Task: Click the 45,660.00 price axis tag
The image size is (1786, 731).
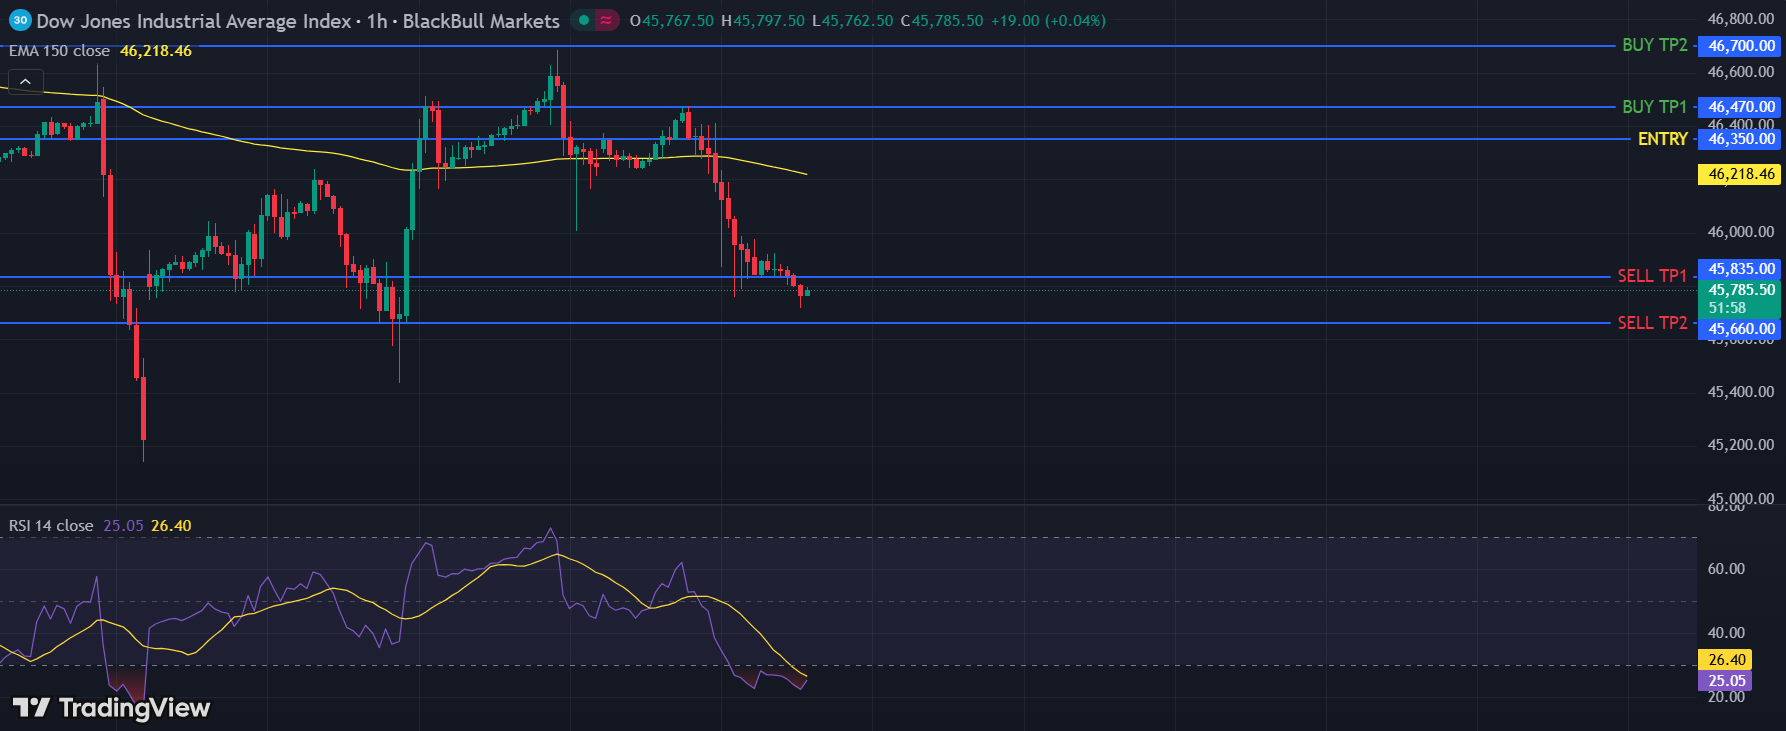Action: click(x=1740, y=329)
